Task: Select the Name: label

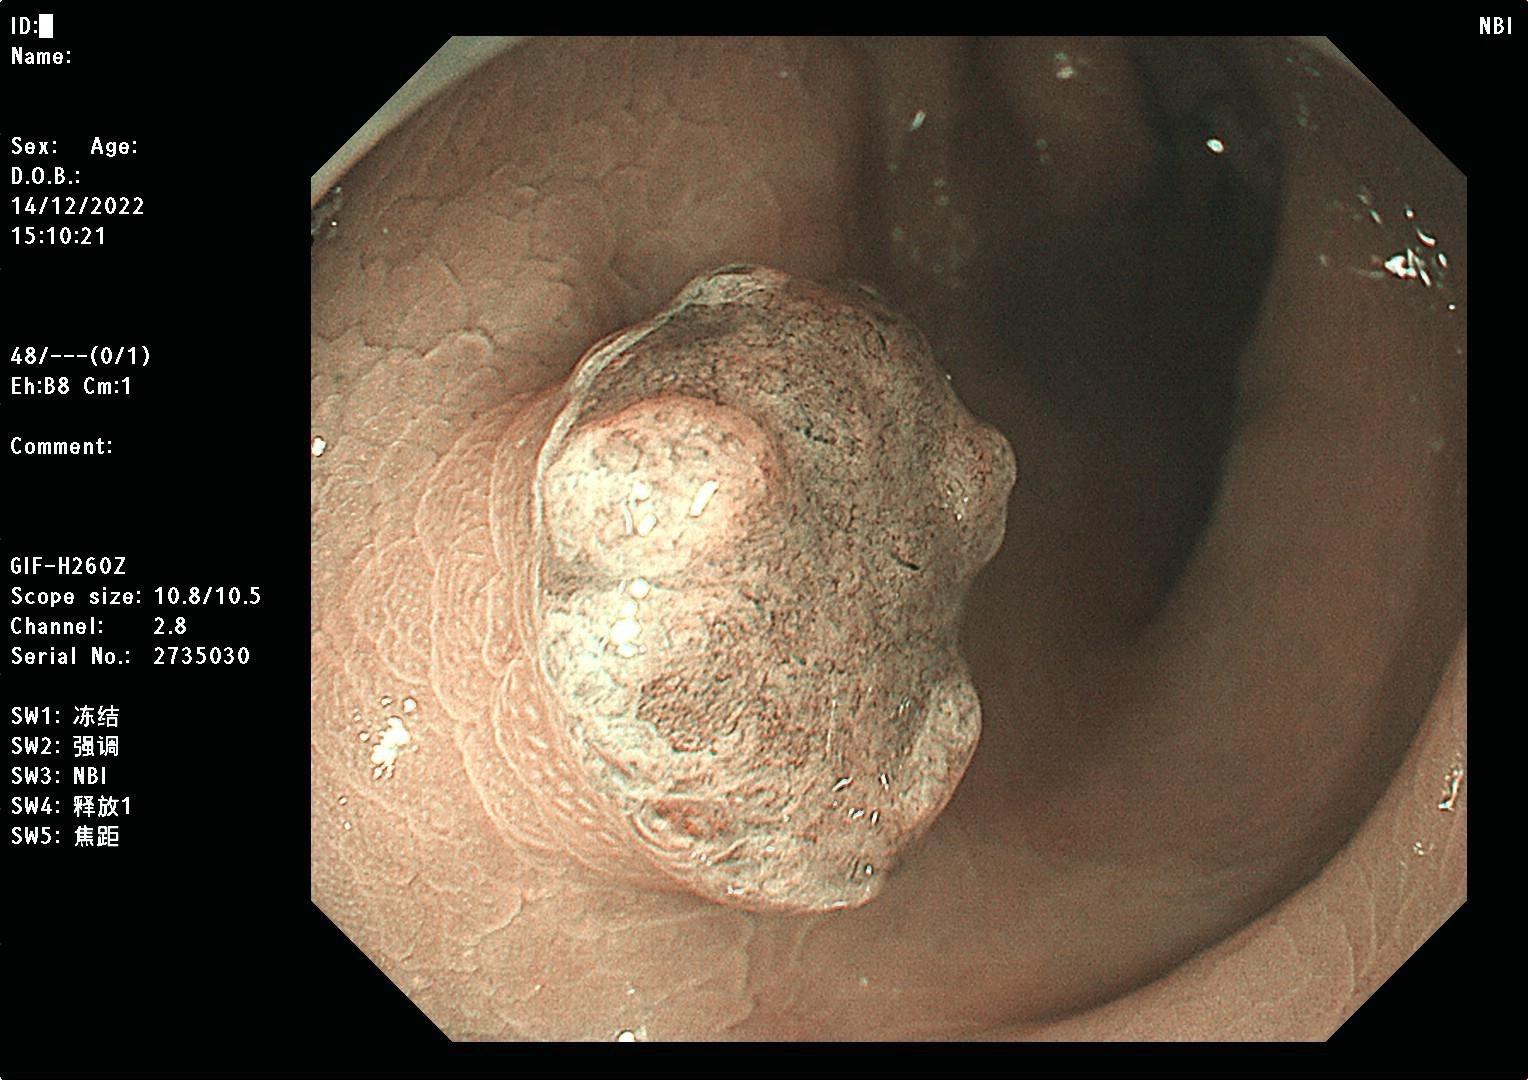Action: click(x=41, y=56)
